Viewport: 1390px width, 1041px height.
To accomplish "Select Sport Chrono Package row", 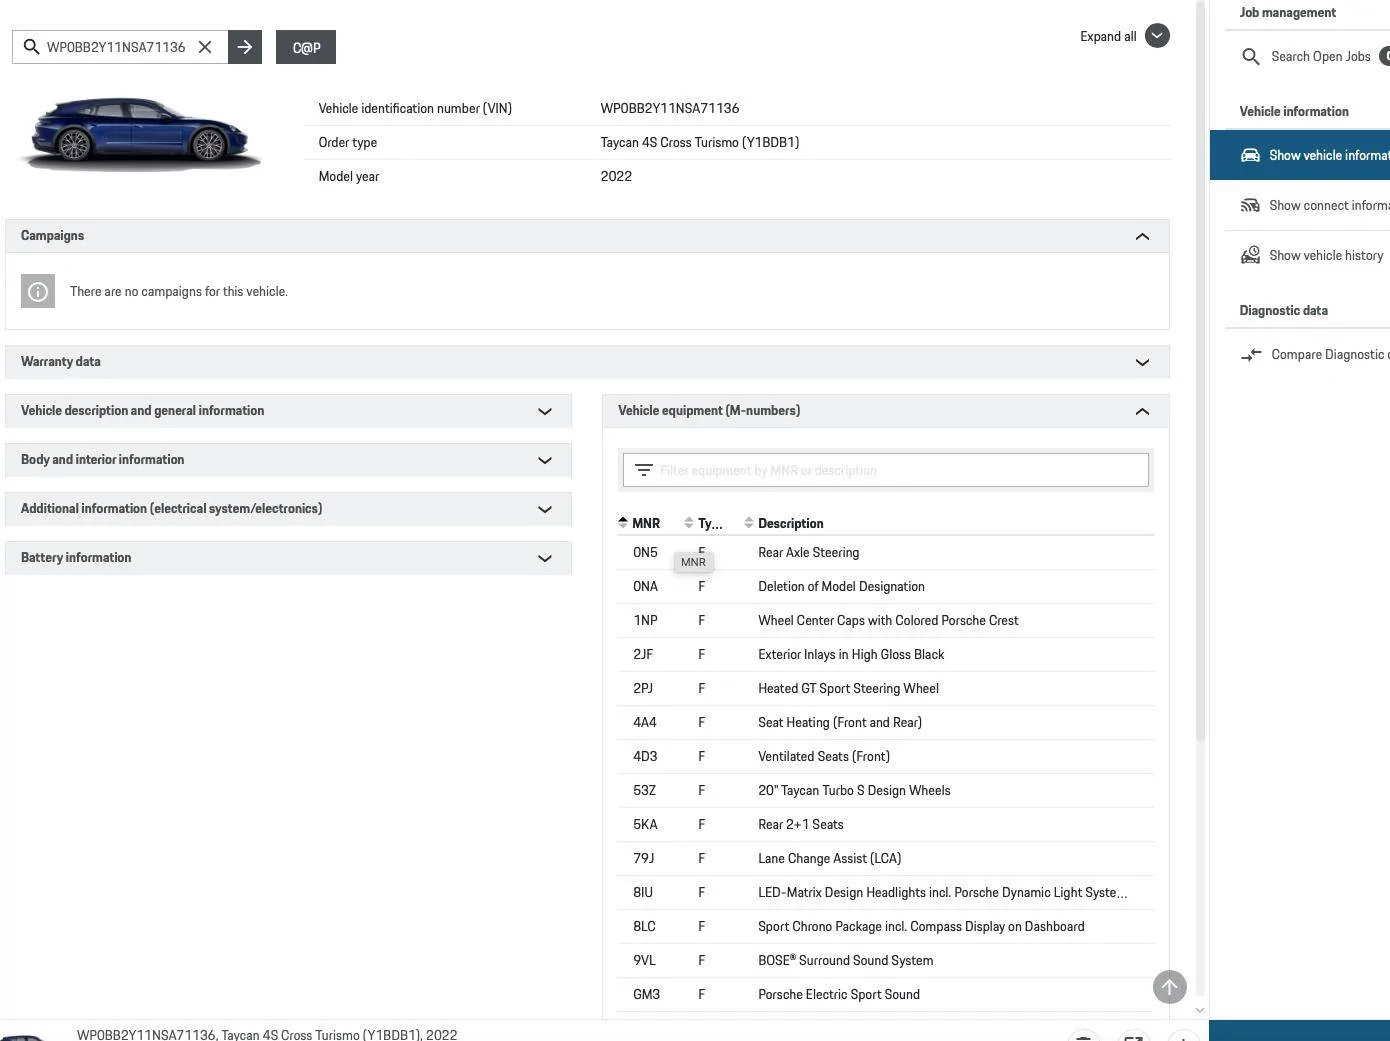I will pyautogui.click(x=885, y=927).
